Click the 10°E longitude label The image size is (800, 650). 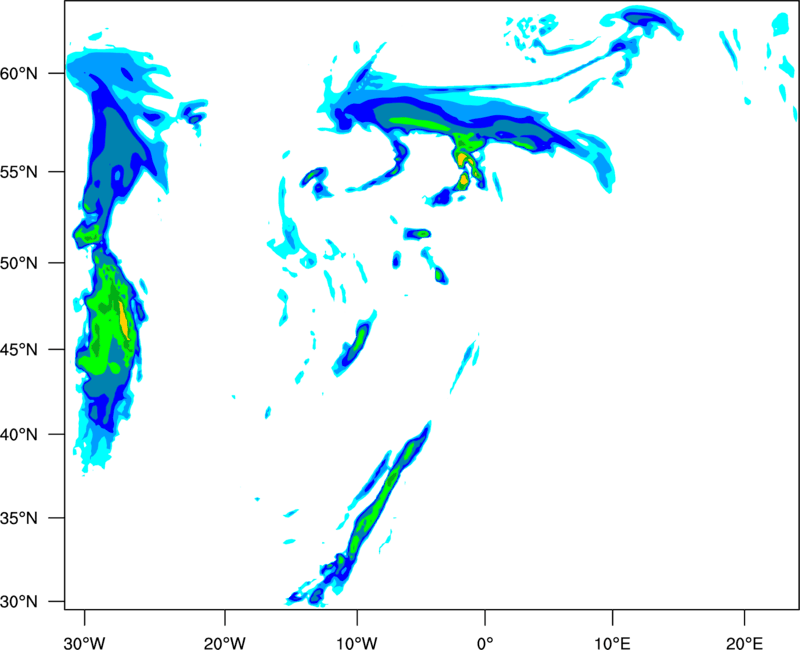612,643
